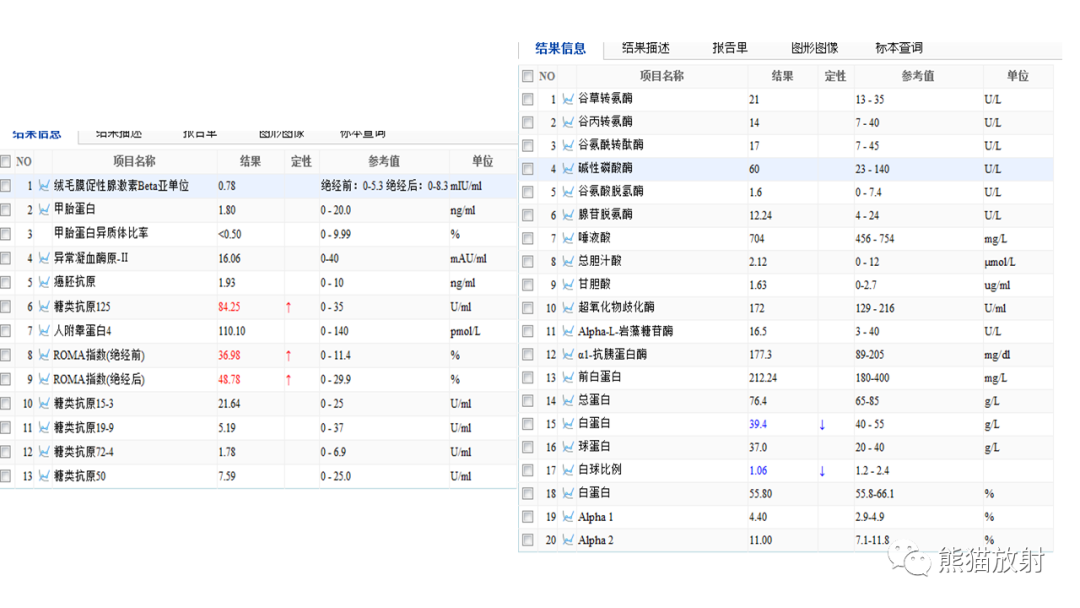This screenshot has height=608, width=1080.
Task: Switch to the 报告单 tab
Action: click(x=729, y=48)
